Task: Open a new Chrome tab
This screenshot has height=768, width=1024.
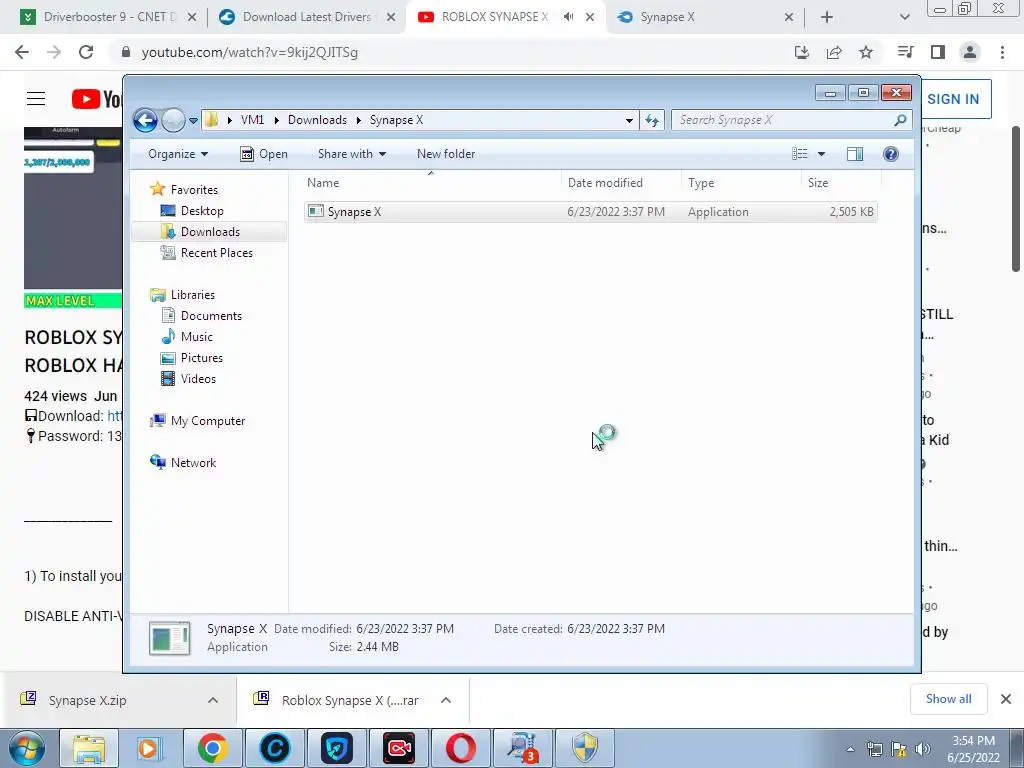Action: 827,17
